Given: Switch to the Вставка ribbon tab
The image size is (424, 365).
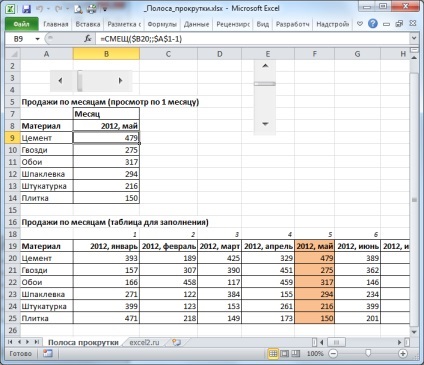Looking at the screenshot, I should coord(88,24).
